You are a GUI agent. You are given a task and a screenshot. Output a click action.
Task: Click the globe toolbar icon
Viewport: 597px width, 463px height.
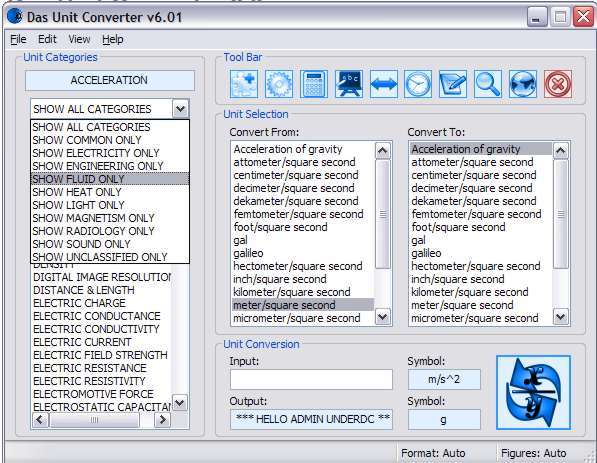(523, 84)
